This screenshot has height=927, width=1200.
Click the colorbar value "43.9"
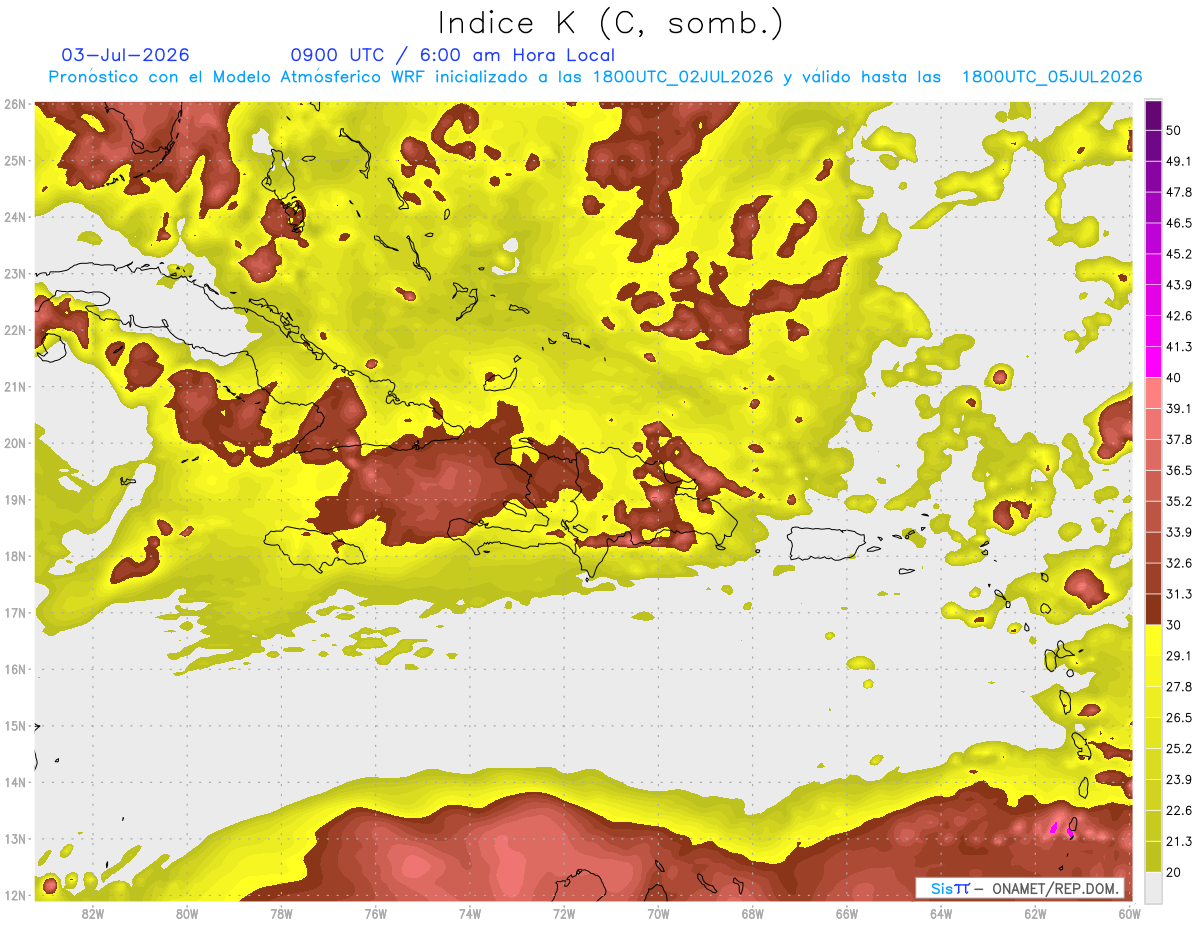[1179, 285]
